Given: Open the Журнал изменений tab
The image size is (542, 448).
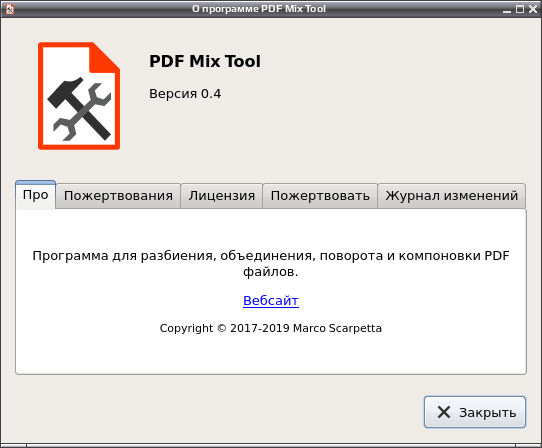Looking at the screenshot, I should tap(452, 196).
